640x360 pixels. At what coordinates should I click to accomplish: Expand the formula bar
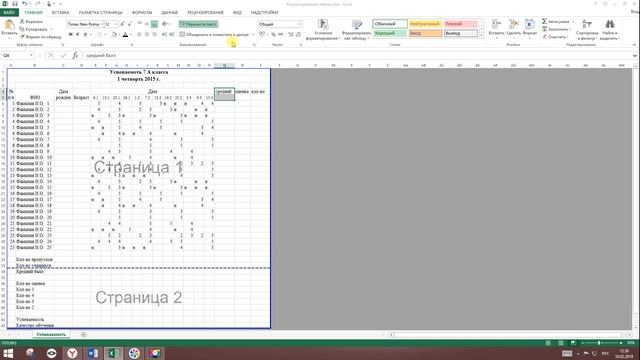click(635, 55)
